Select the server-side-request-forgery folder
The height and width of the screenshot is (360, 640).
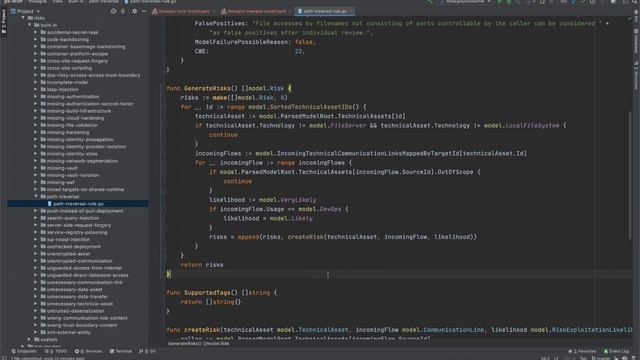pyautogui.click(x=79, y=225)
